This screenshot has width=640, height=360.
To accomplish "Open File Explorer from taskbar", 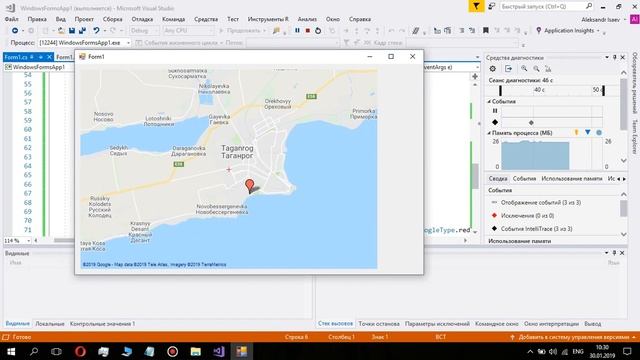I will pos(196,351).
